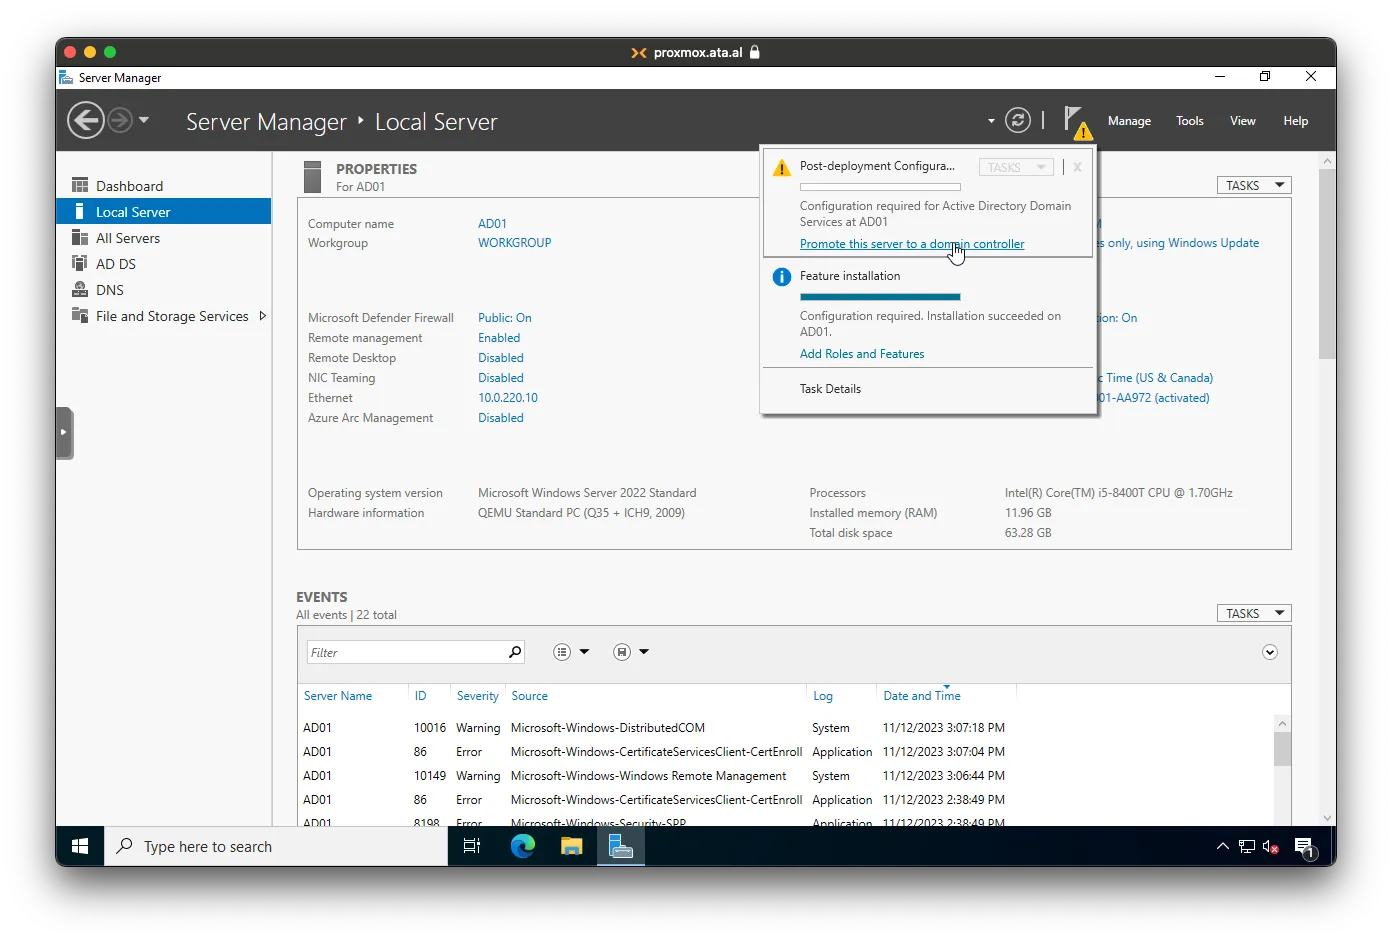Click the Post-deployment Configuration progress bar
This screenshot has height=940, width=1392.
[880, 187]
